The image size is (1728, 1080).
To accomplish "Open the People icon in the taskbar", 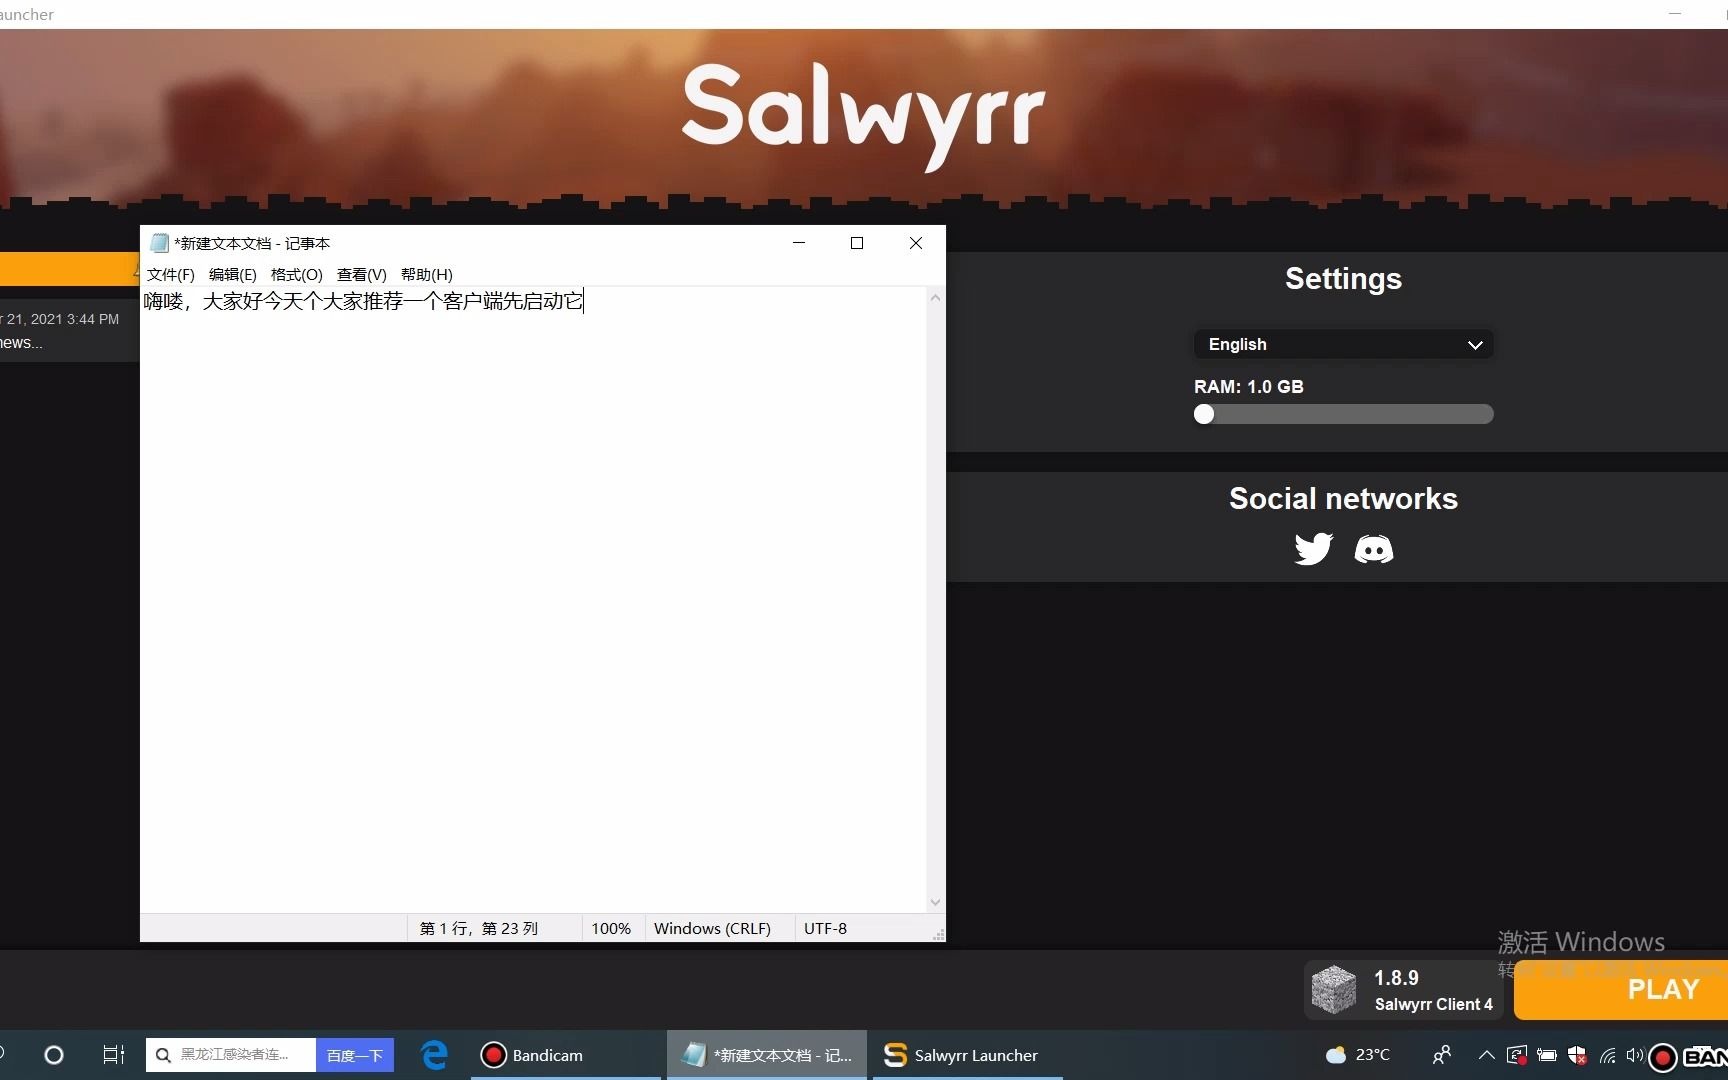I will 1441,1055.
